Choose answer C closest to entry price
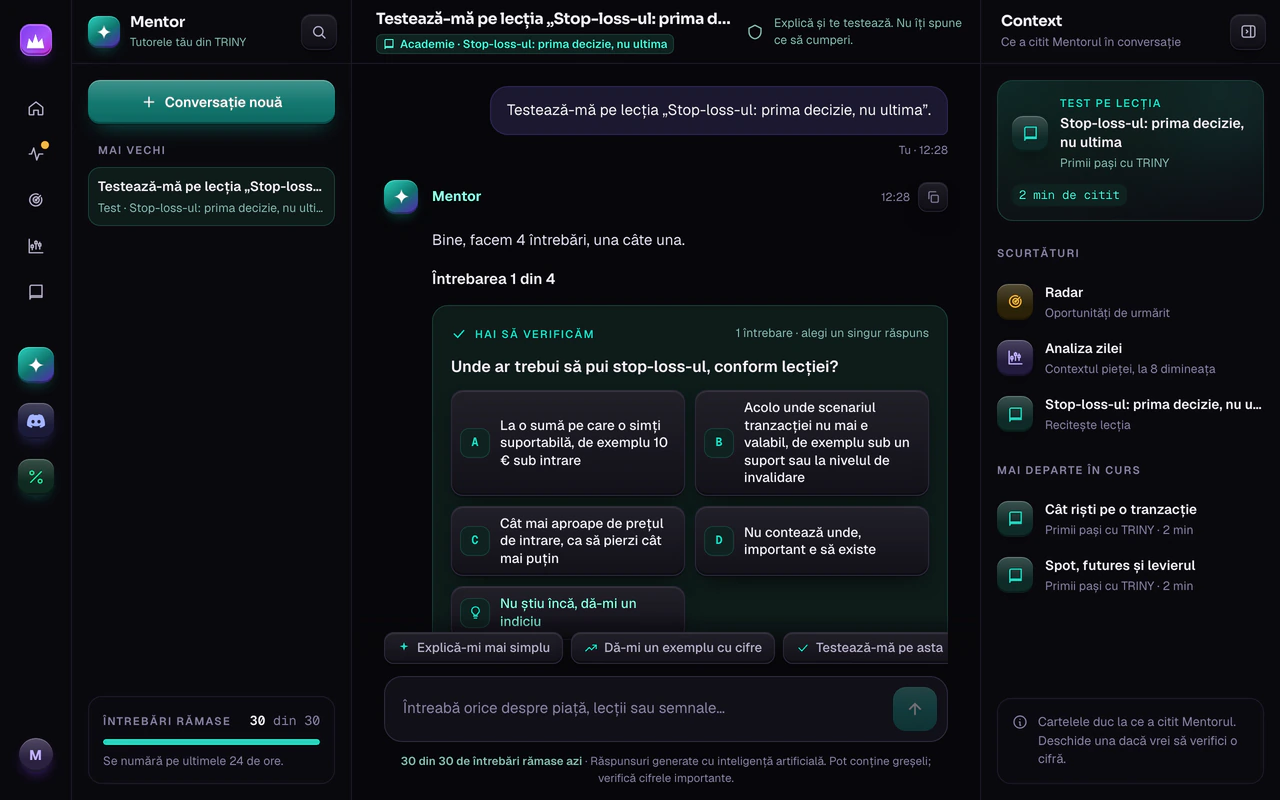The height and width of the screenshot is (800, 1280). 568,541
